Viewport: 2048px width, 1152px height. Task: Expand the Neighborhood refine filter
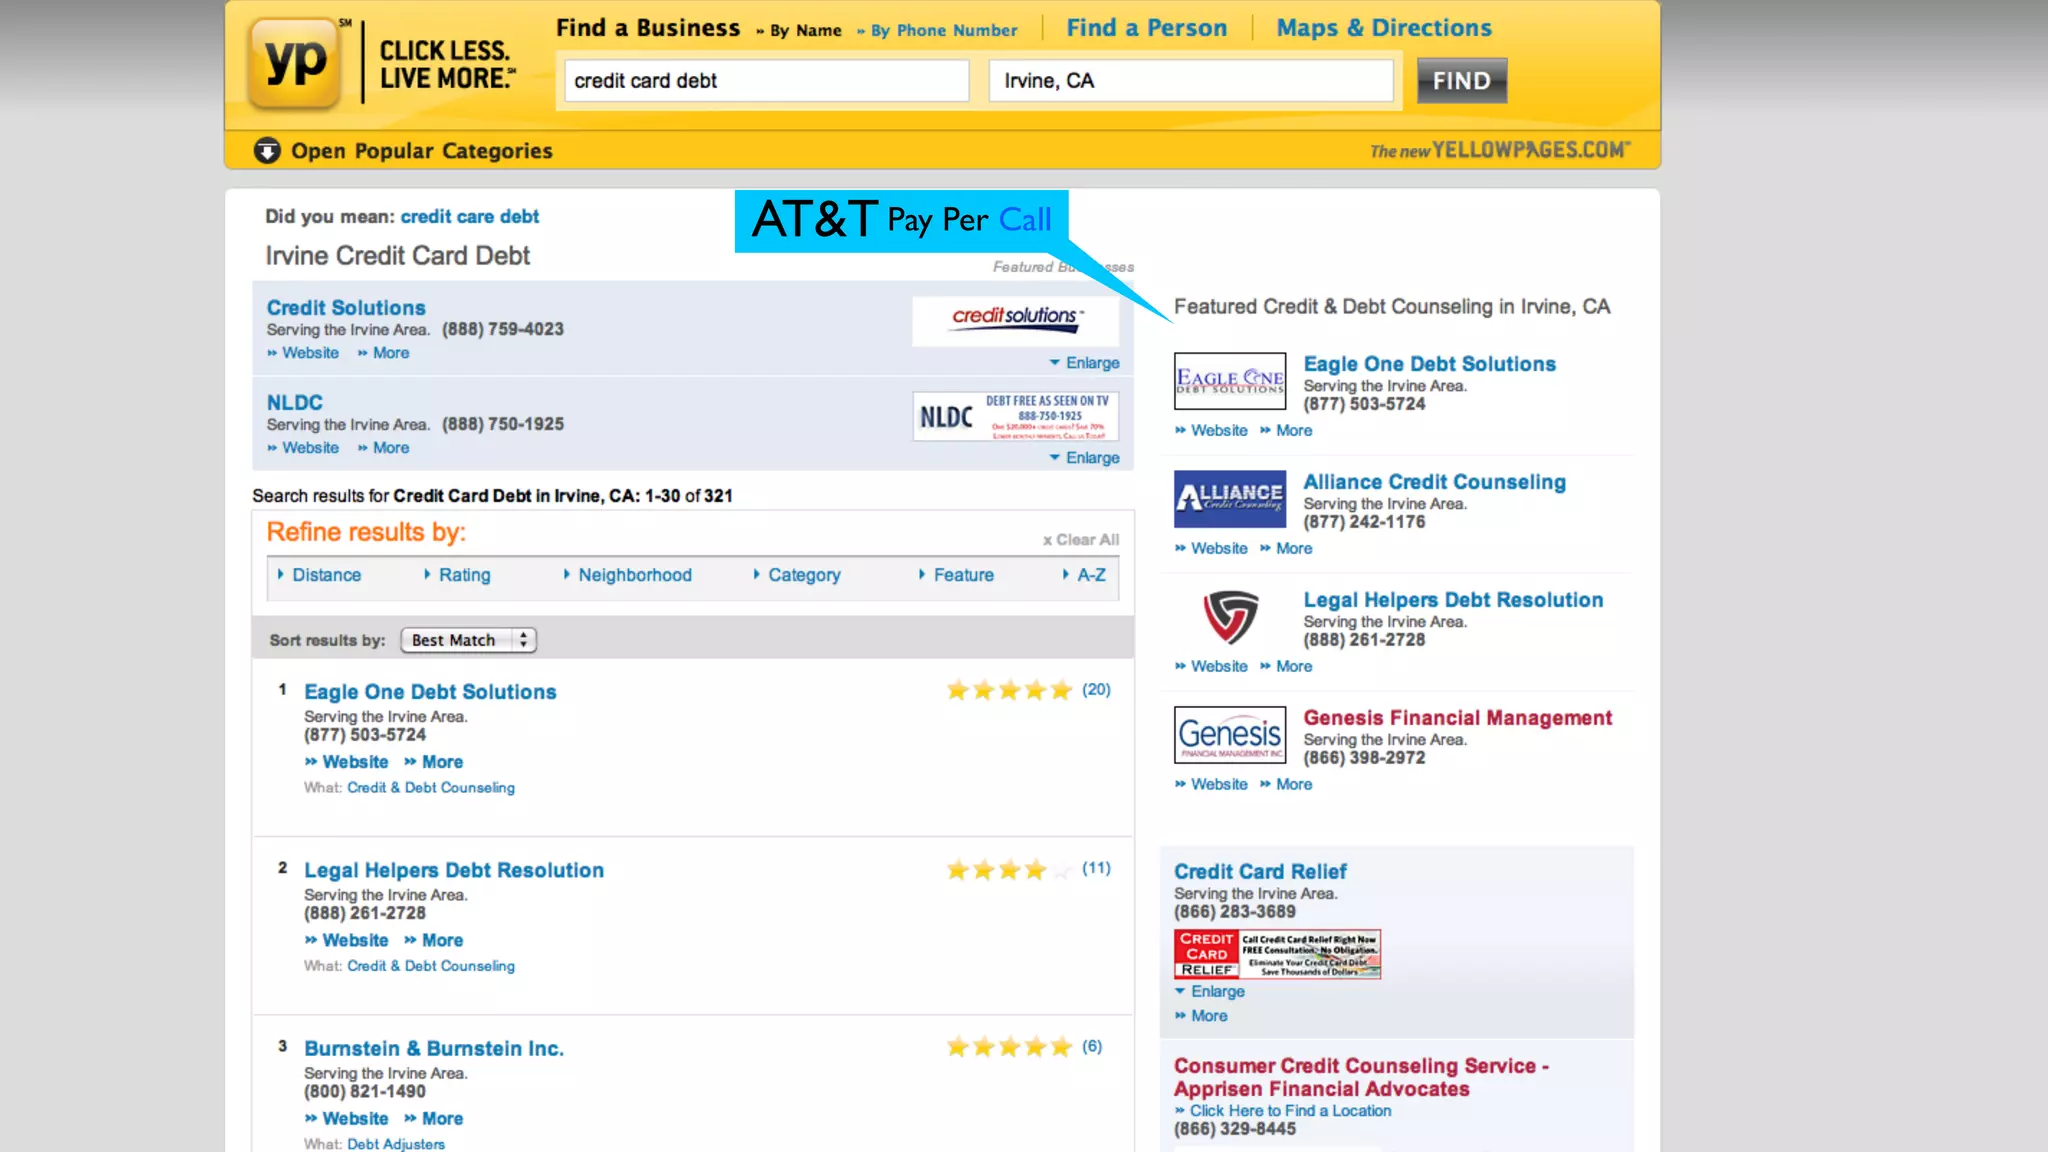click(635, 575)
